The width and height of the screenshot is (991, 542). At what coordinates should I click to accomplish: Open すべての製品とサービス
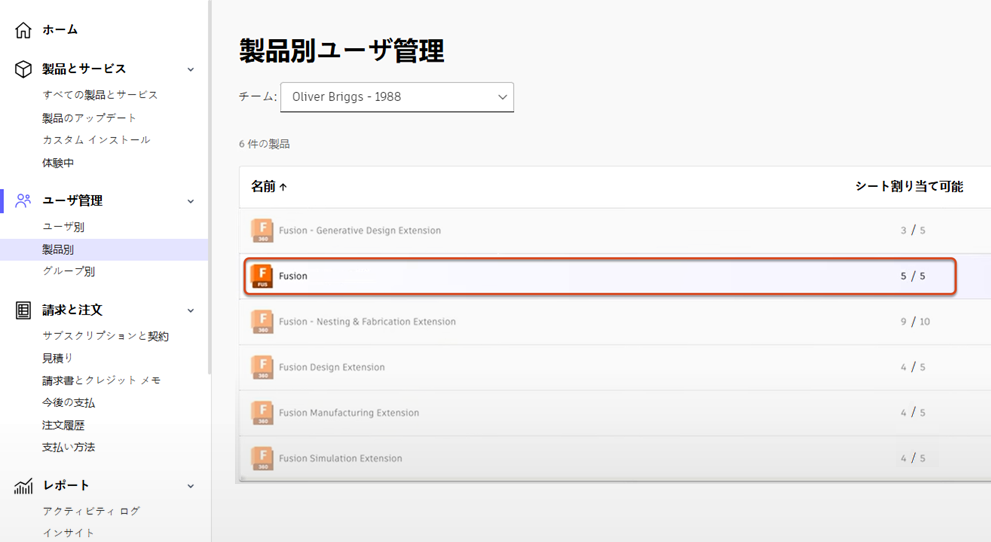pyautogui.click(x=100, y=95)
